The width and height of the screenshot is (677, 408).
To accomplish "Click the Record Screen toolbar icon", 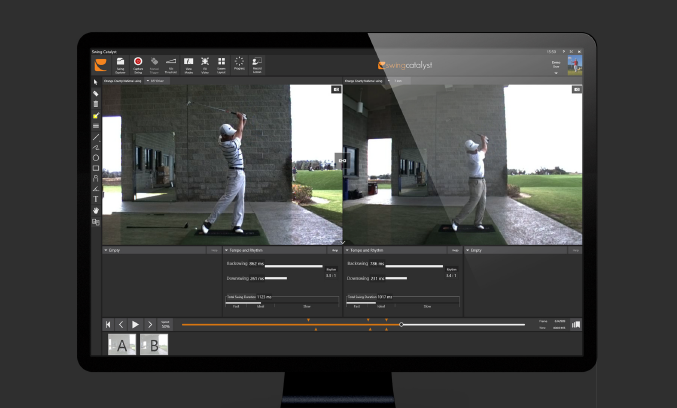I will point(257,63).
